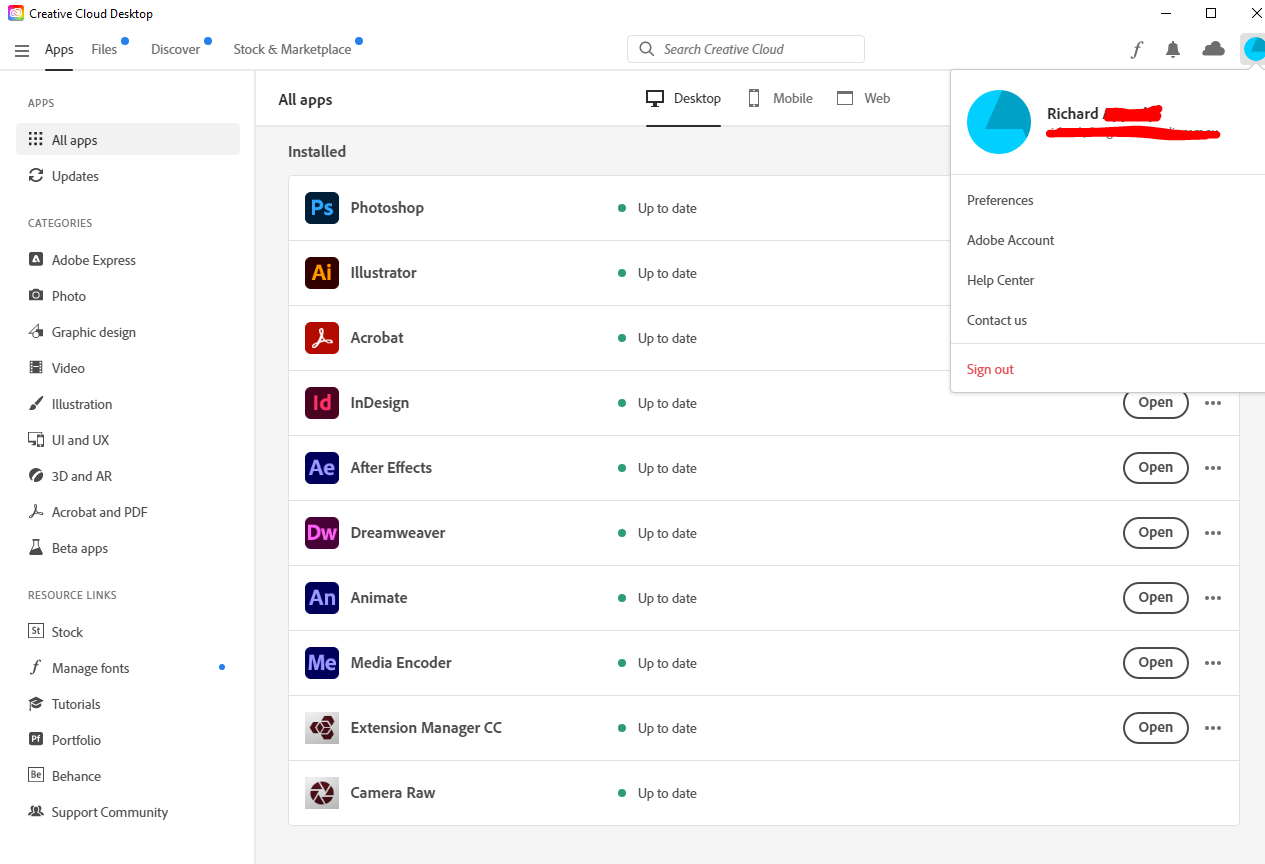Click the Photoshop app icon
This screenshot has width=1265, height=864.
tap(322, 208)
